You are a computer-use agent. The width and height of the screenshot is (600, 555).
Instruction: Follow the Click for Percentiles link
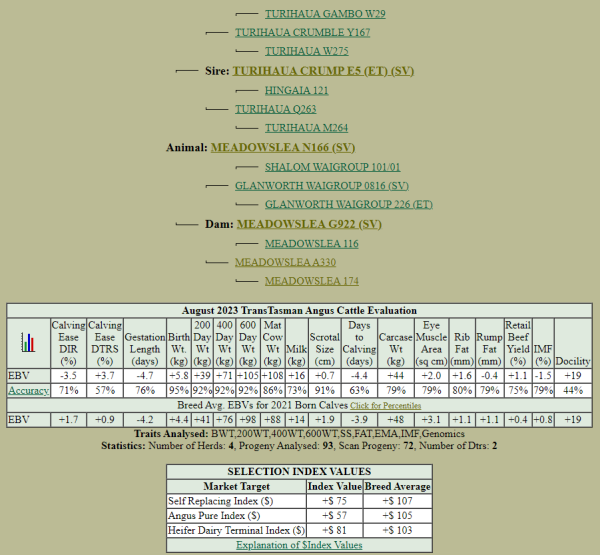[x=385, y=406]
